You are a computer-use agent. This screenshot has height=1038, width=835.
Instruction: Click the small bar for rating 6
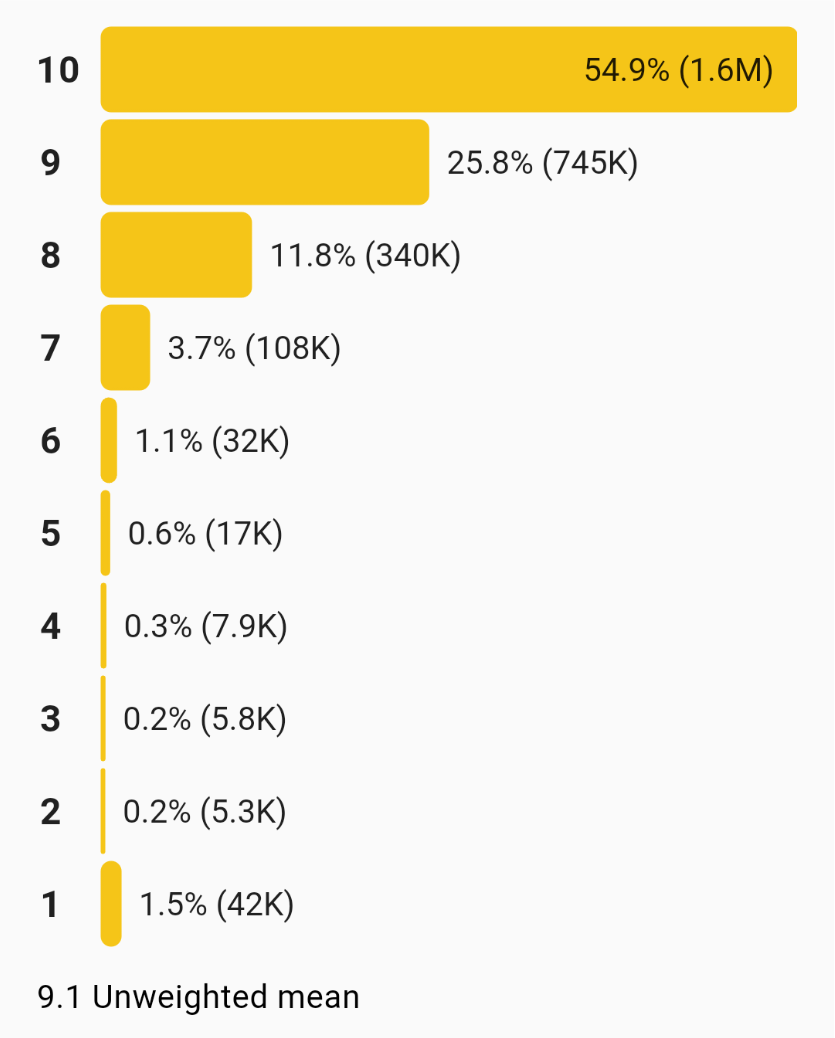(x=109, y=440)
